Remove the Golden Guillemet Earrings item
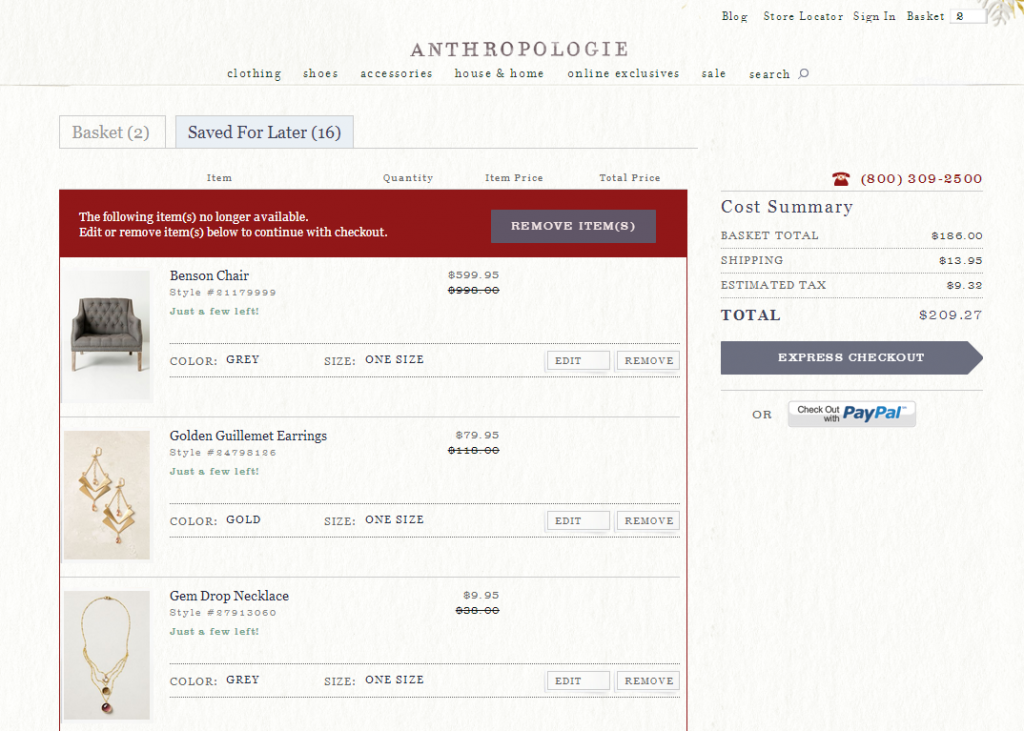This screenshot has width=1024, height=731. pos(648,521)
